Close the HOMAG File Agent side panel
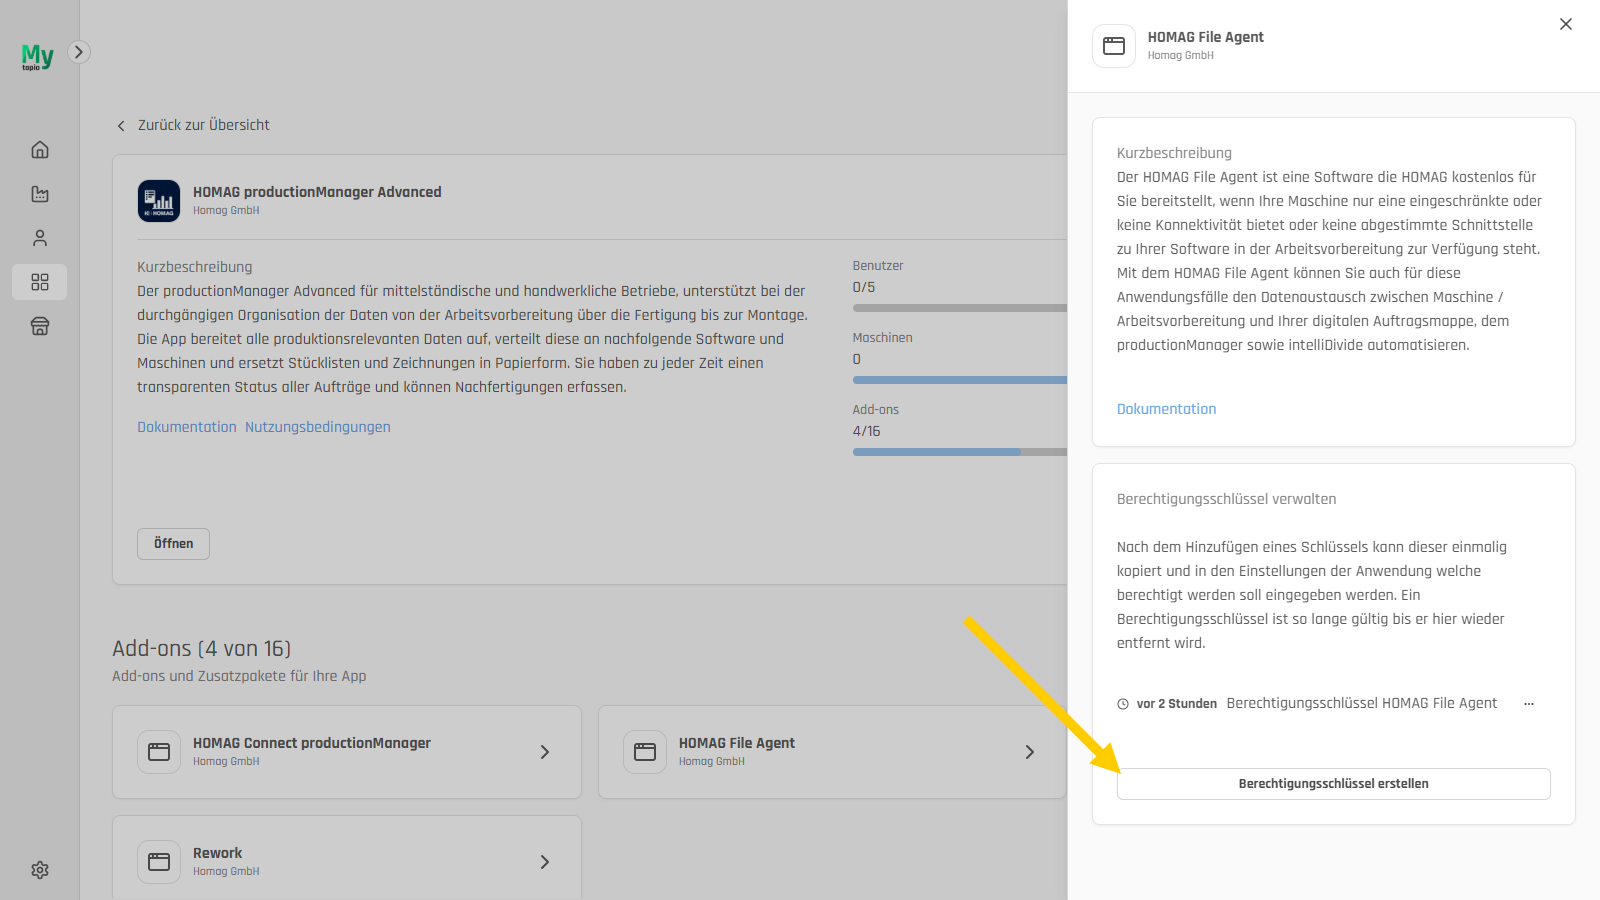 [x=1566, y=24]
